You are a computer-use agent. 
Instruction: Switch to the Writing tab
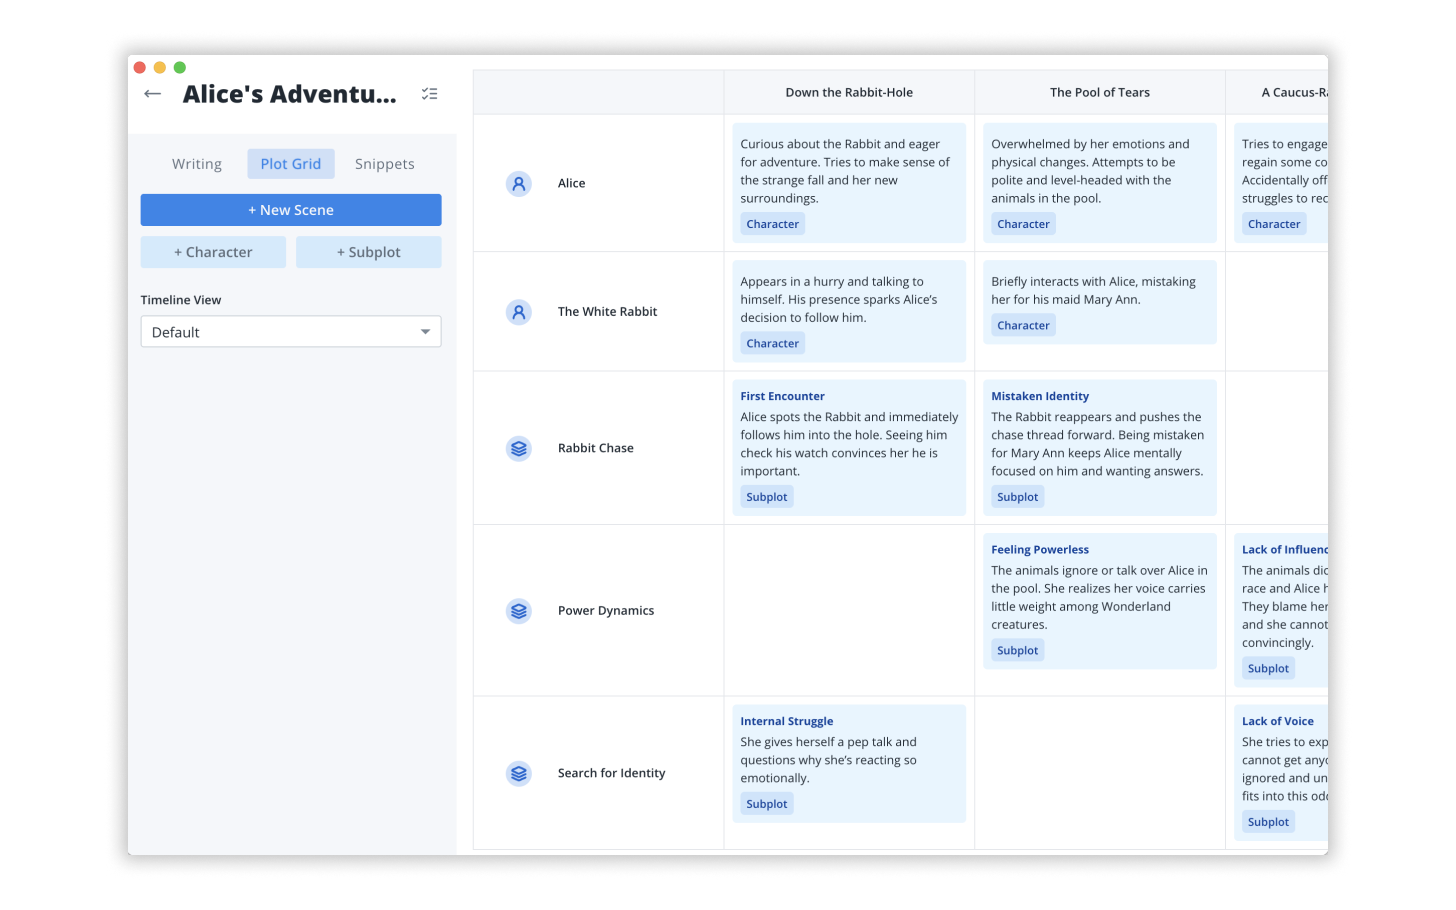click(x=196, y=163)
